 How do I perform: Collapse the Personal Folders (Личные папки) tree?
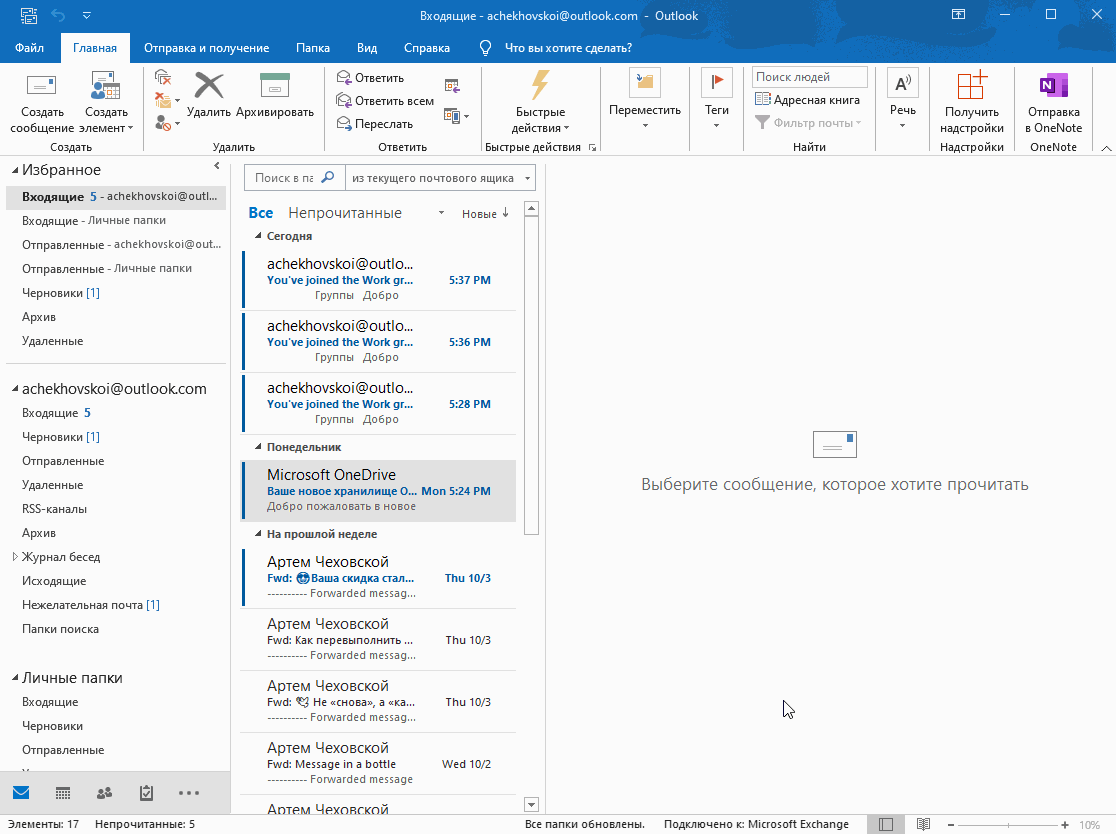click(15, 677)
